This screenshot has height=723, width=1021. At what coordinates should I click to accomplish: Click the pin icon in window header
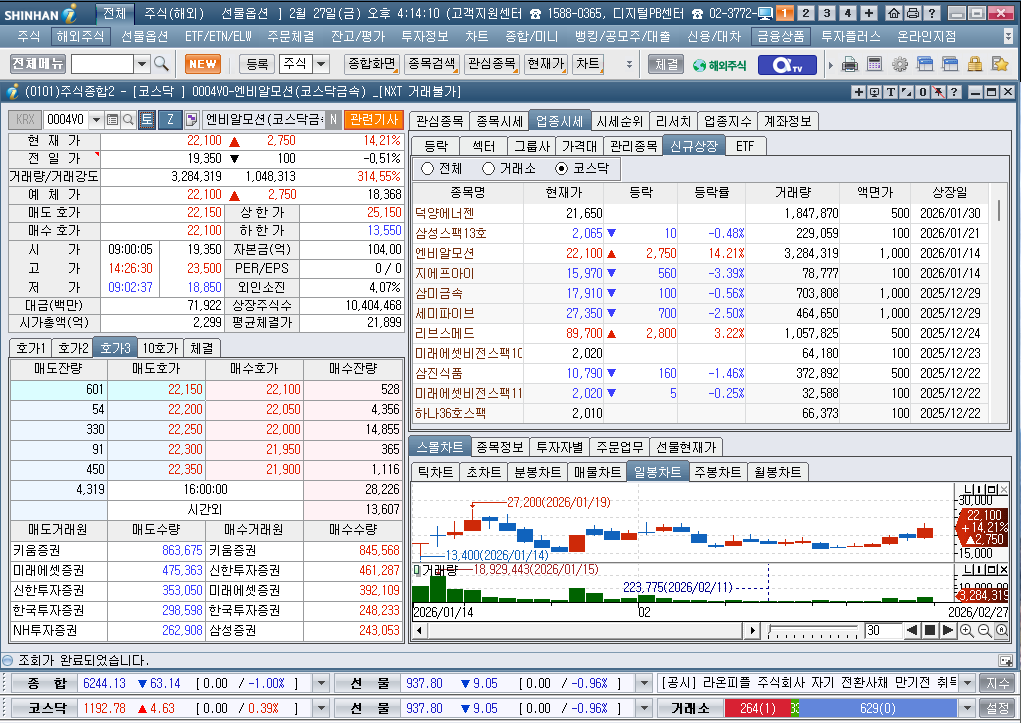click(x=938, y=92)
